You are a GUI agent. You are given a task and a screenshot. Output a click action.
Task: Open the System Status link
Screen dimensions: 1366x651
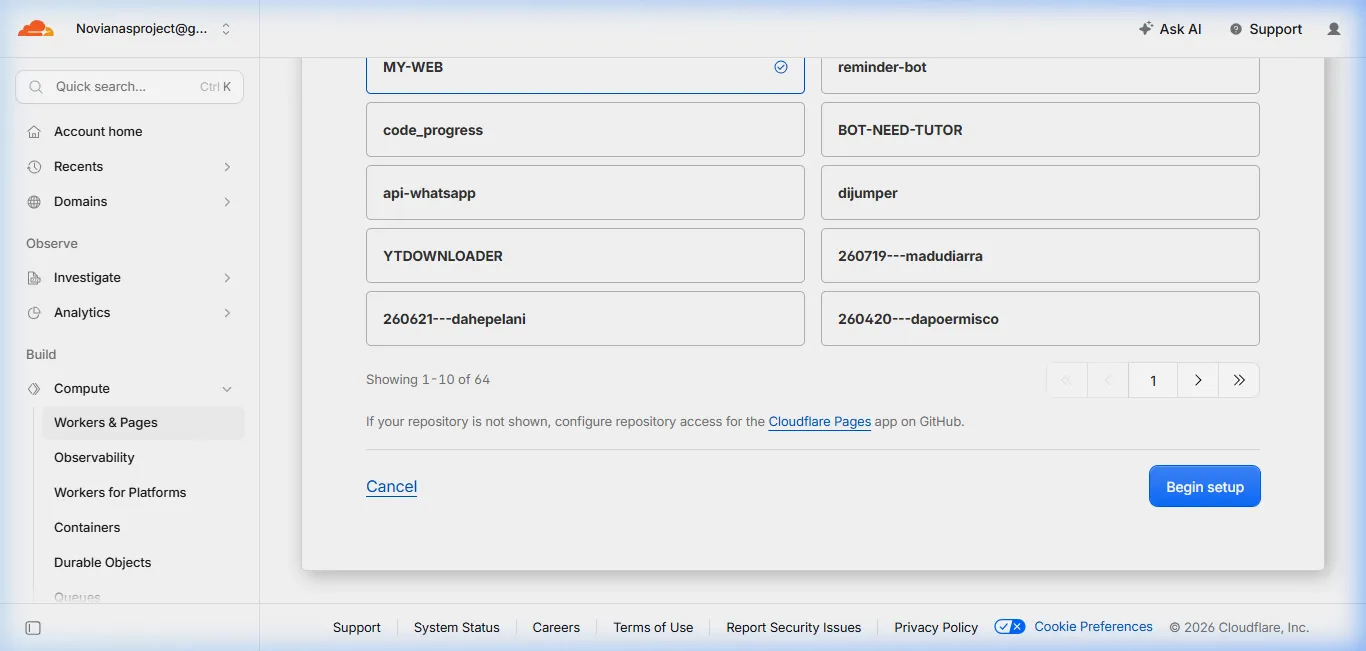point(457,627)
